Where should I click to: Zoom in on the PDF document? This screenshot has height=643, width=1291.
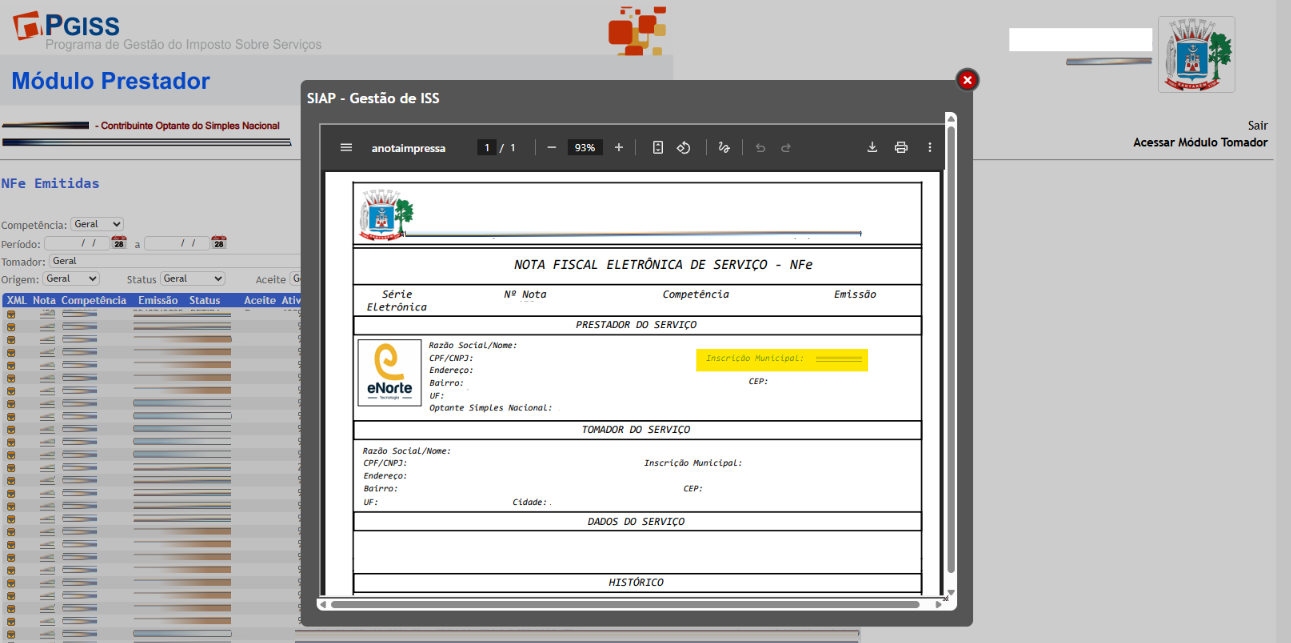[619, 147]
